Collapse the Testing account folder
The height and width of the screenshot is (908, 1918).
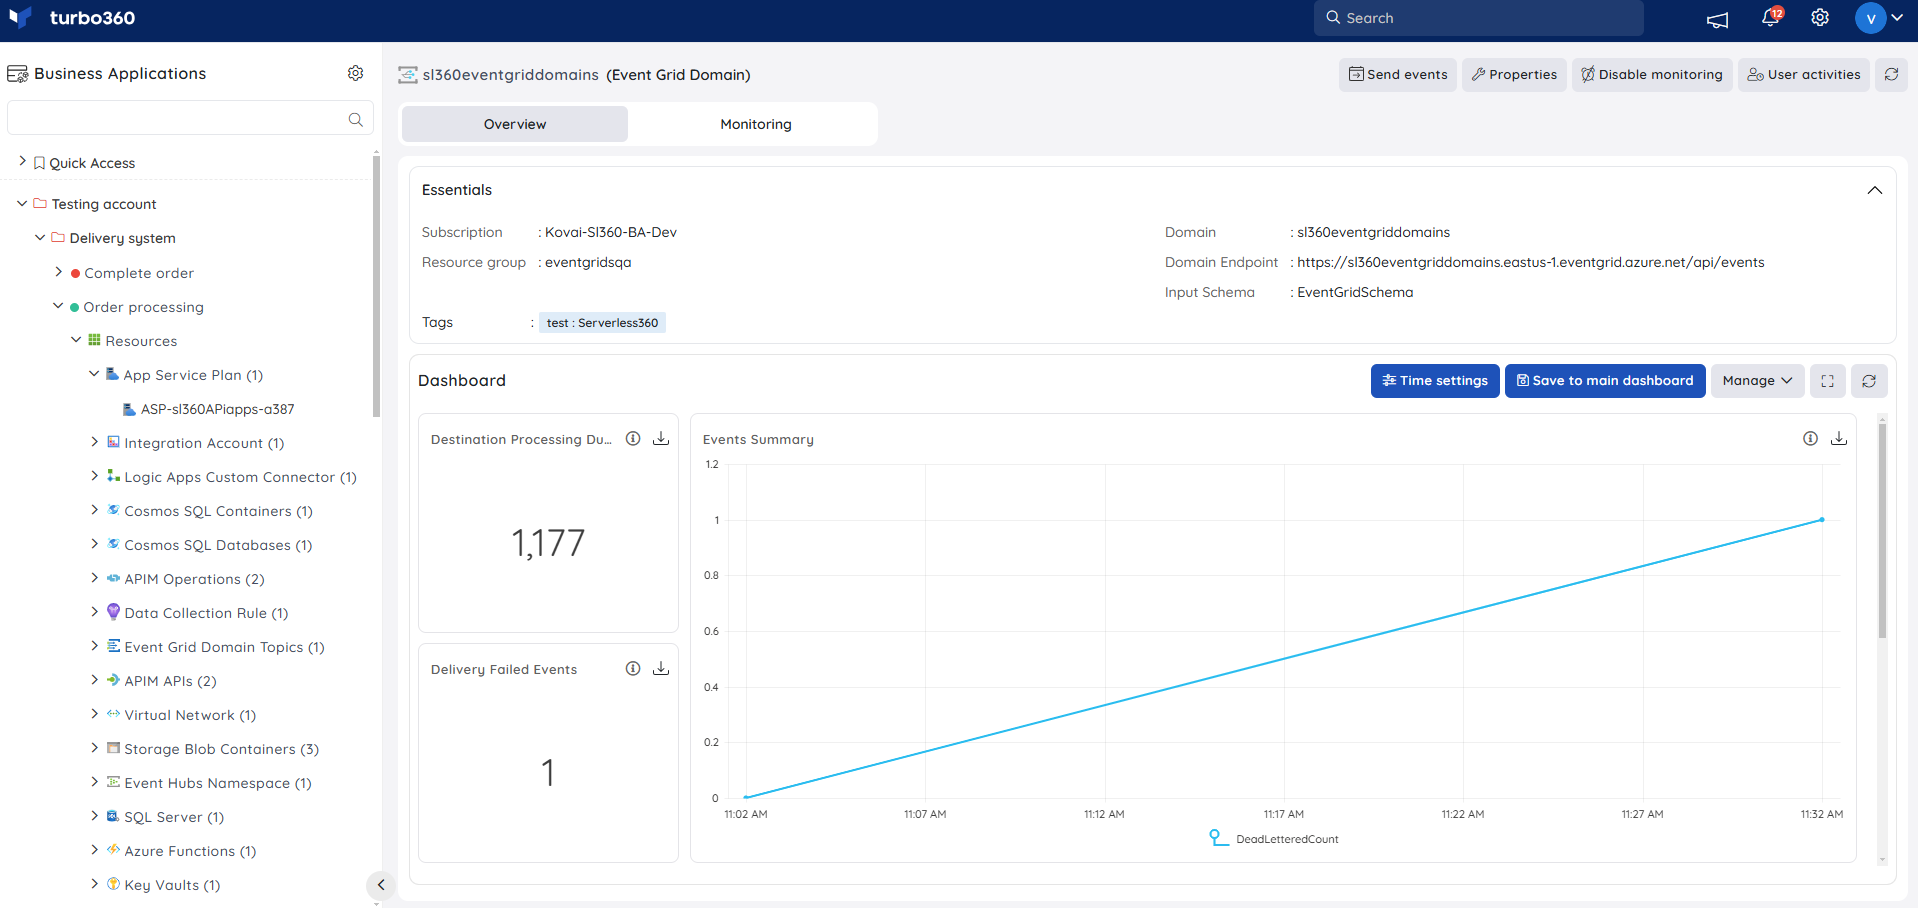(22, 203)
